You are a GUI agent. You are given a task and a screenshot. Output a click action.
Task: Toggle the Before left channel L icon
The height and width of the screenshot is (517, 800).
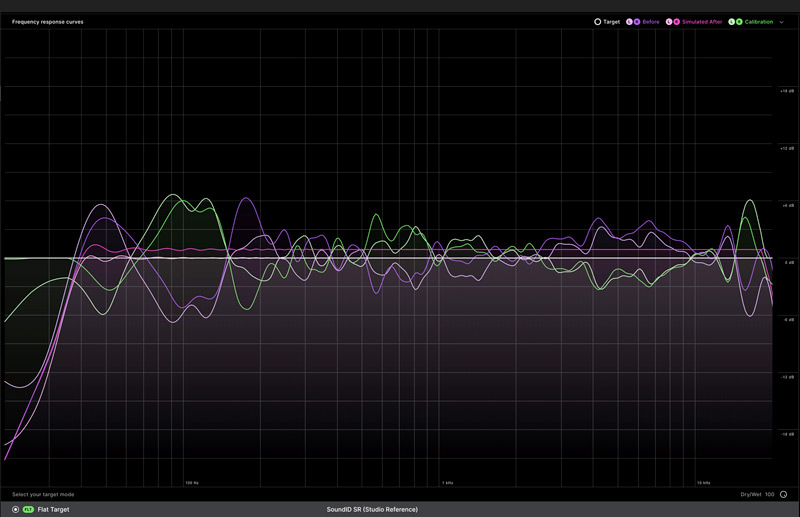[x=629, y=21]
